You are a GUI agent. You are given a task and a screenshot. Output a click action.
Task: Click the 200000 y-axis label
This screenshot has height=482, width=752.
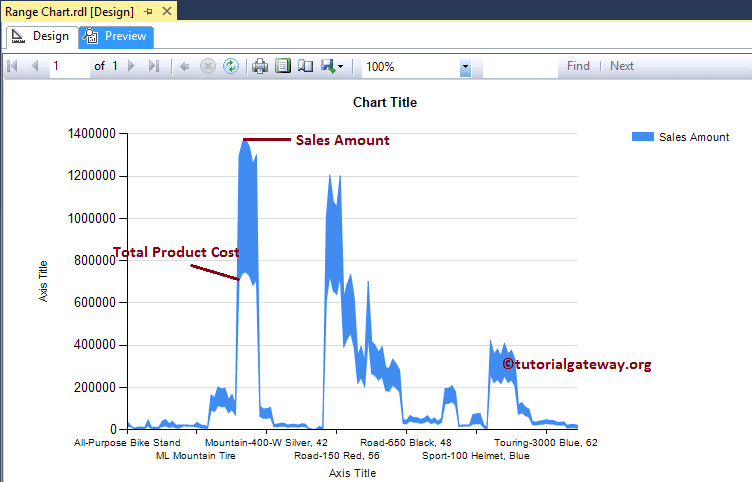[95, 387]
